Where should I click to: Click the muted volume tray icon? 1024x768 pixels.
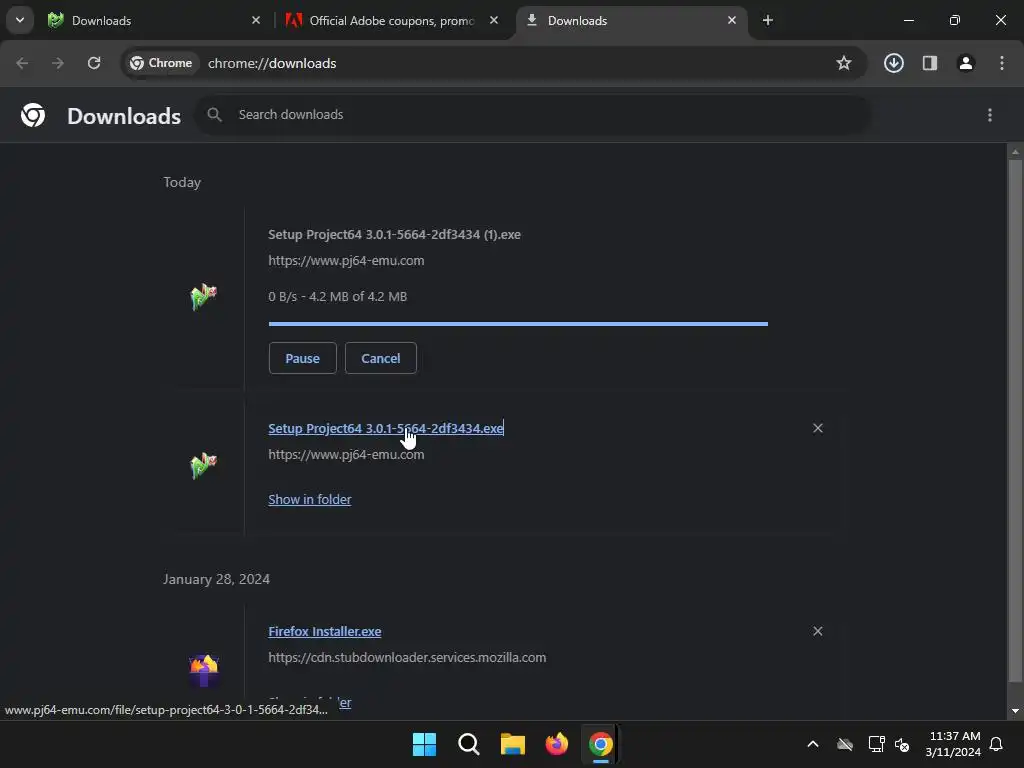pyautogui.click(x=902, y=744)
